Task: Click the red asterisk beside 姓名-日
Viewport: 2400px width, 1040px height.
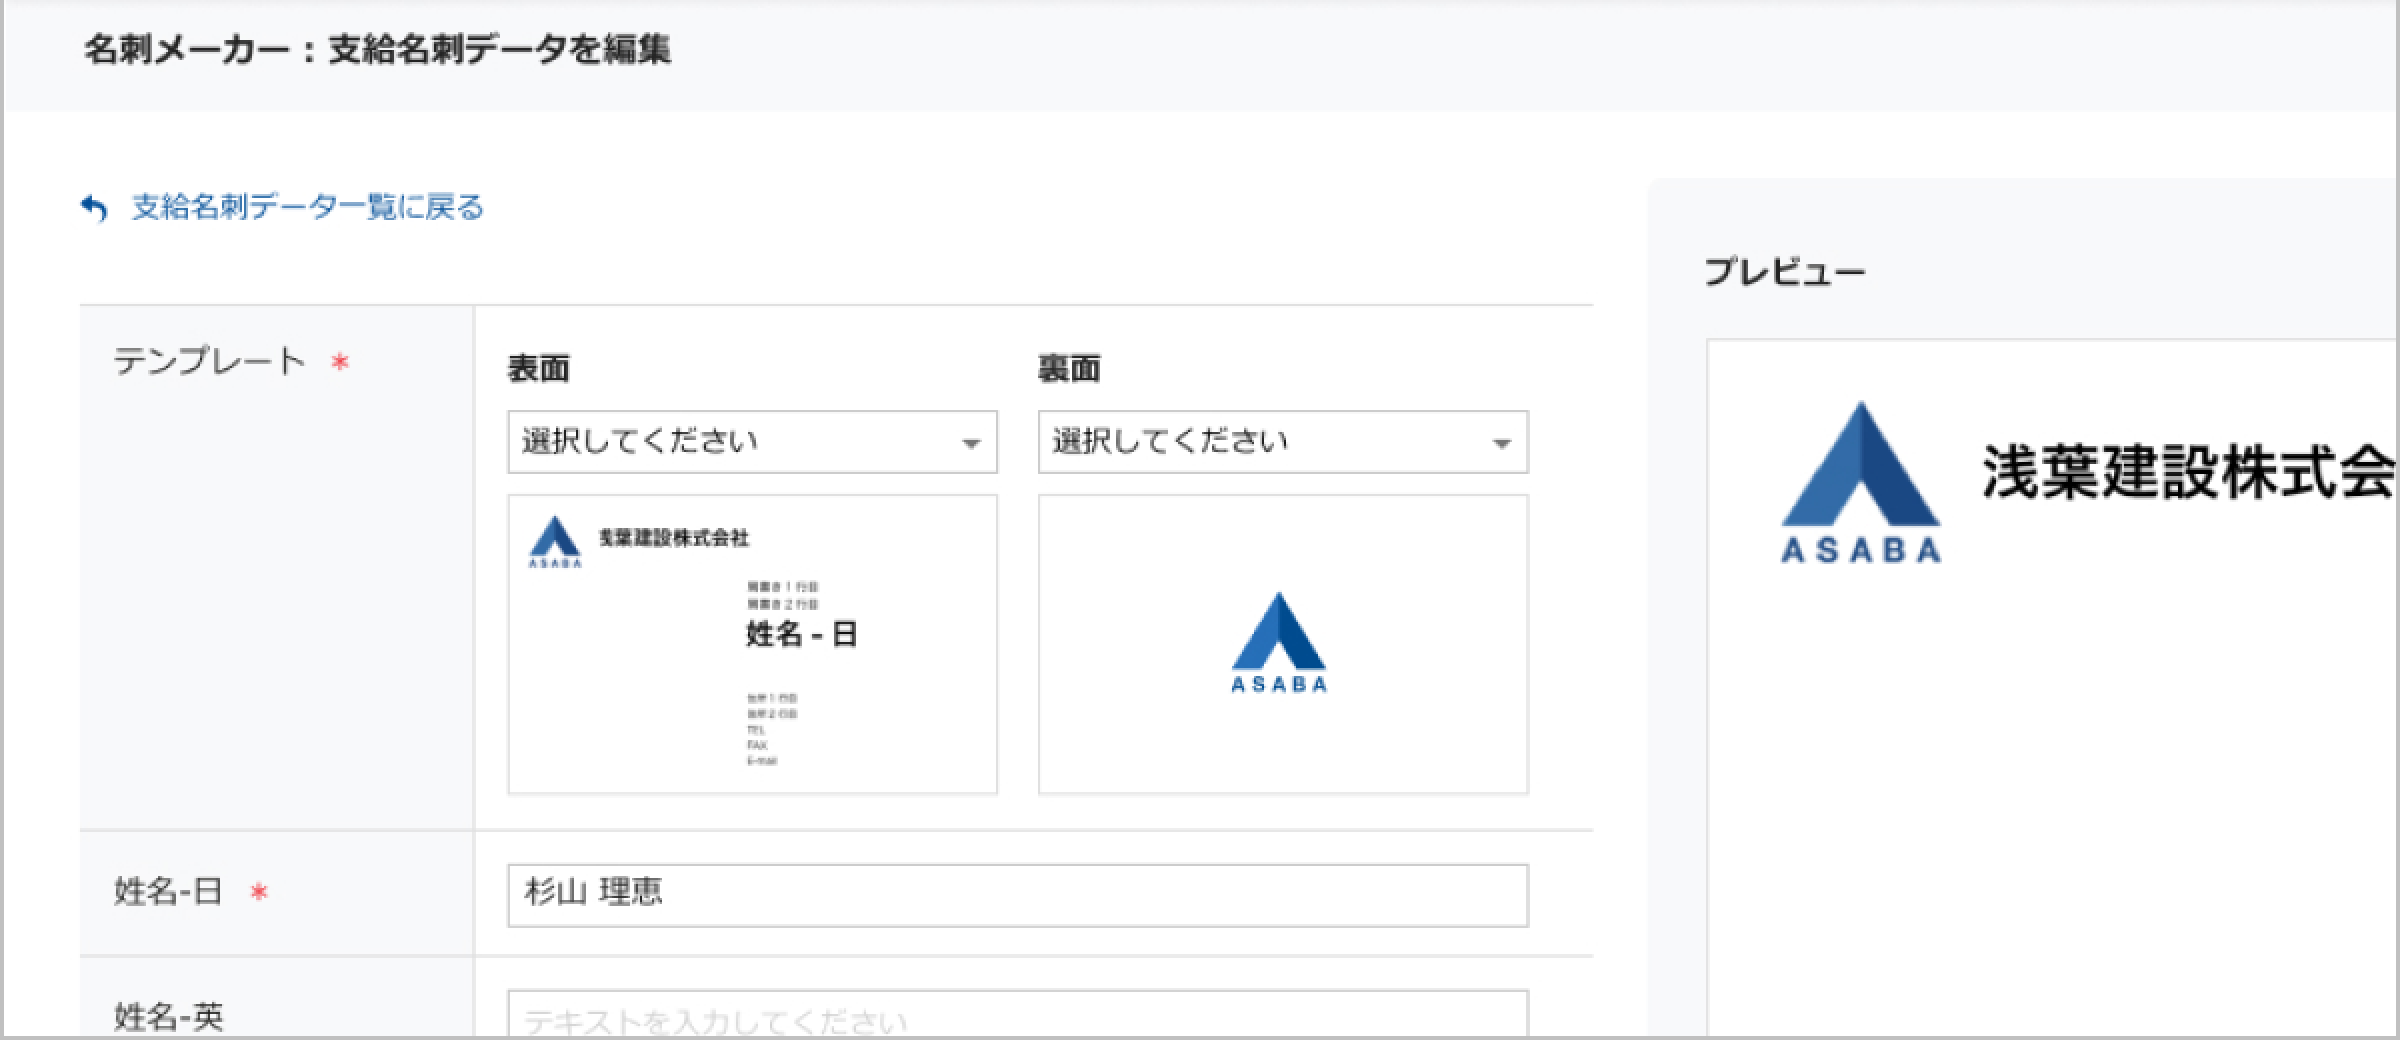Action: [x=259, y=892]
